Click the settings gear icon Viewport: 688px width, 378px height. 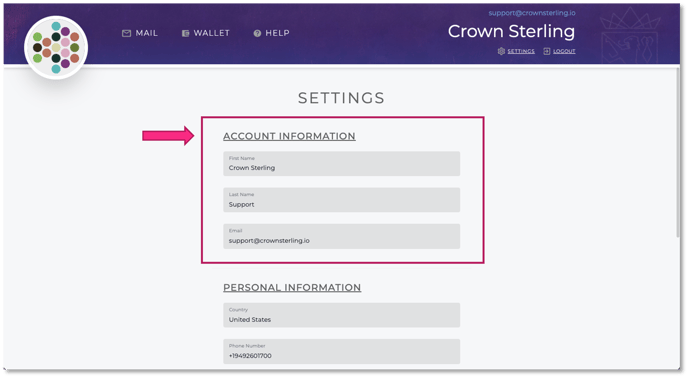click(x=501, y=51)
